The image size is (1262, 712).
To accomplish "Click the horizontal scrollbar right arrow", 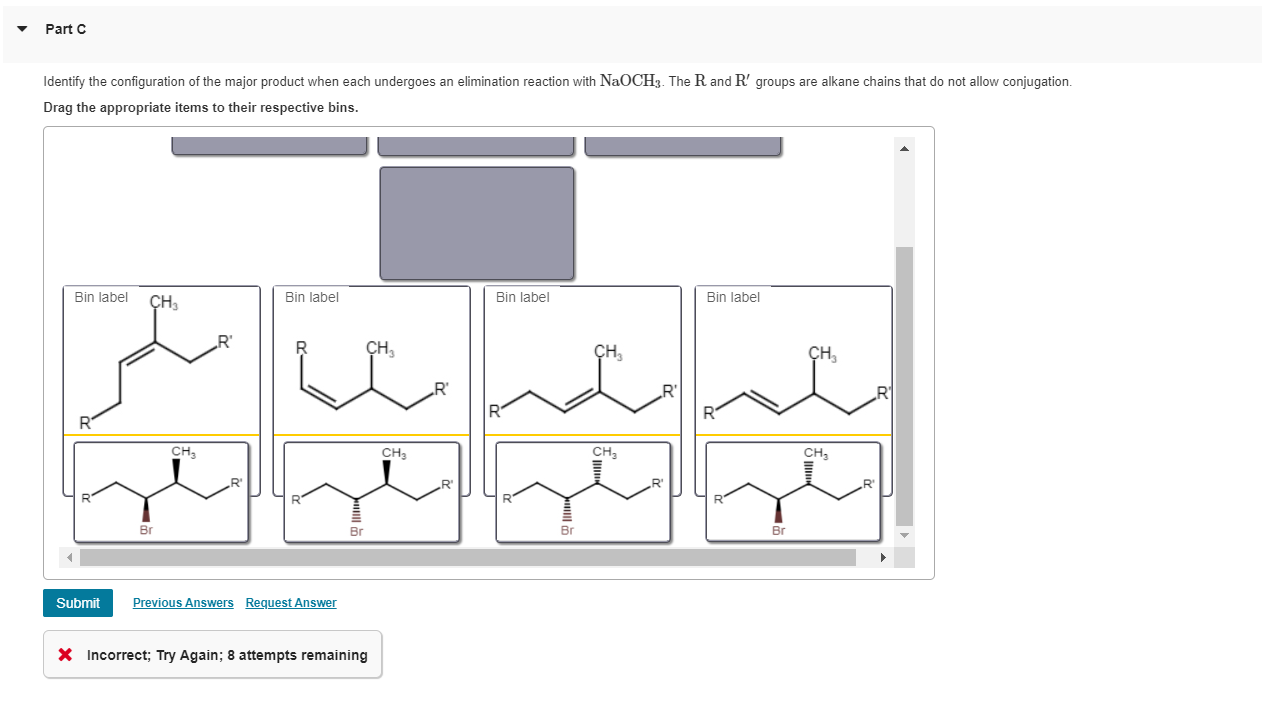I will tap(883, 557).
